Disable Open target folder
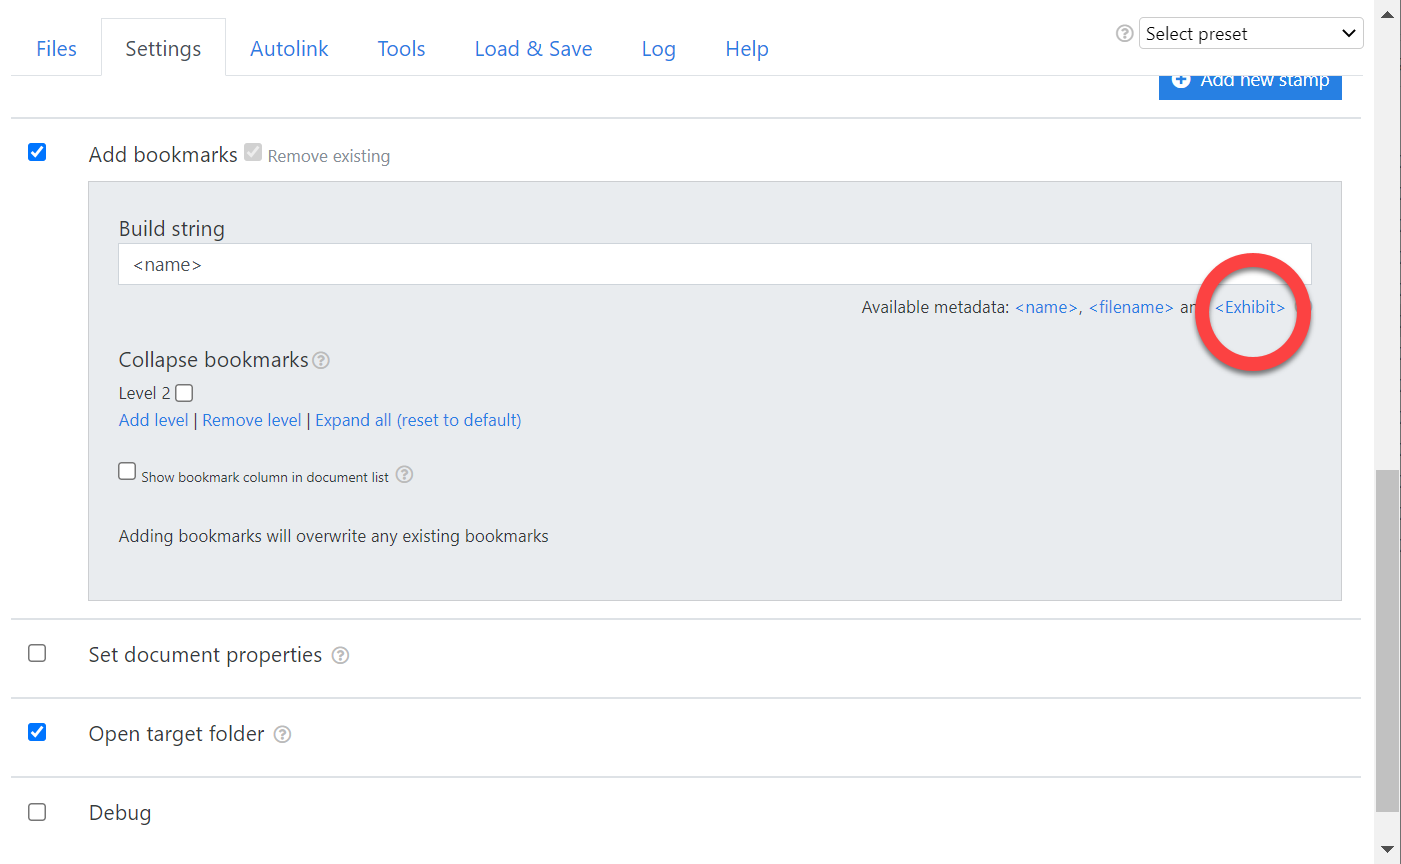 tap(37, 732)
